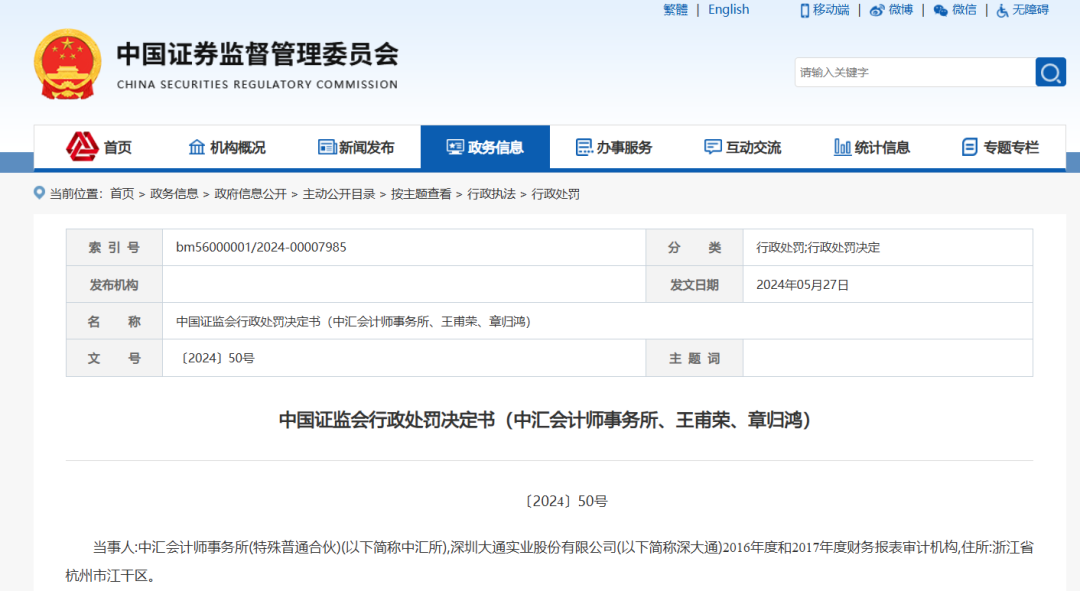Click the 发文日期 label cell
The height and width of the screenshot is (591, 1080).
tap(694, 284)
